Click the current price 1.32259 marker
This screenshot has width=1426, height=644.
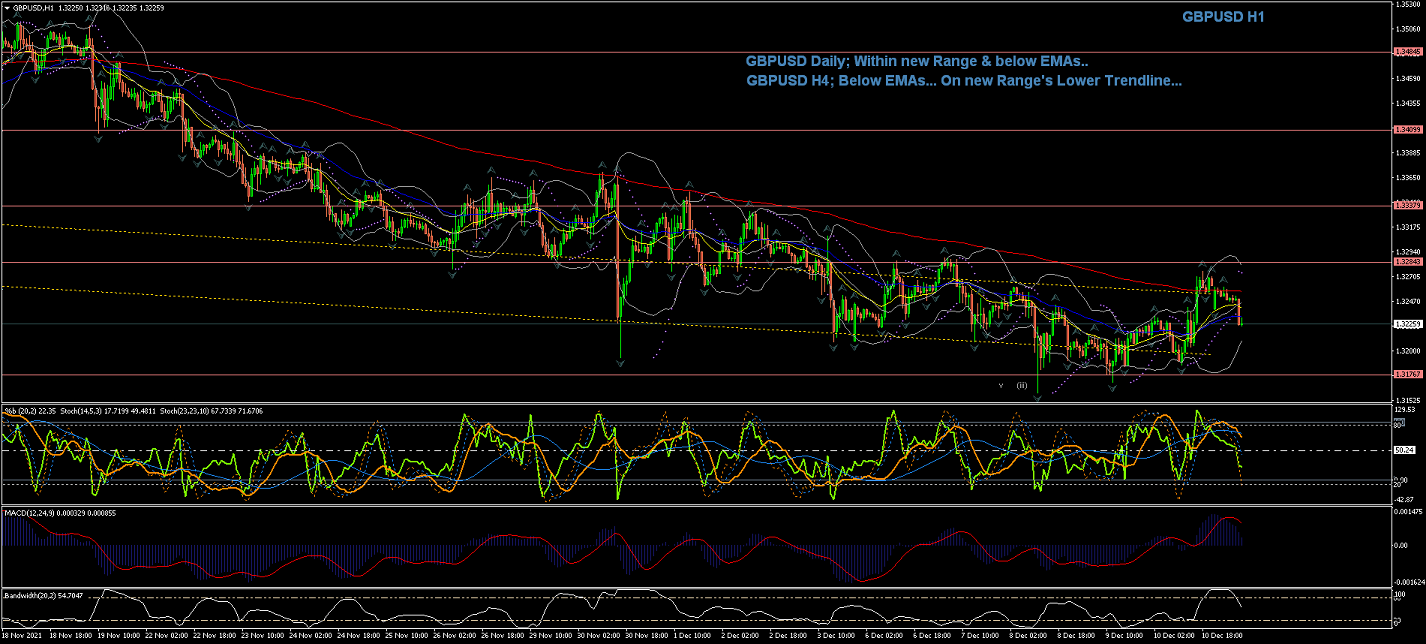[1406, 324]
